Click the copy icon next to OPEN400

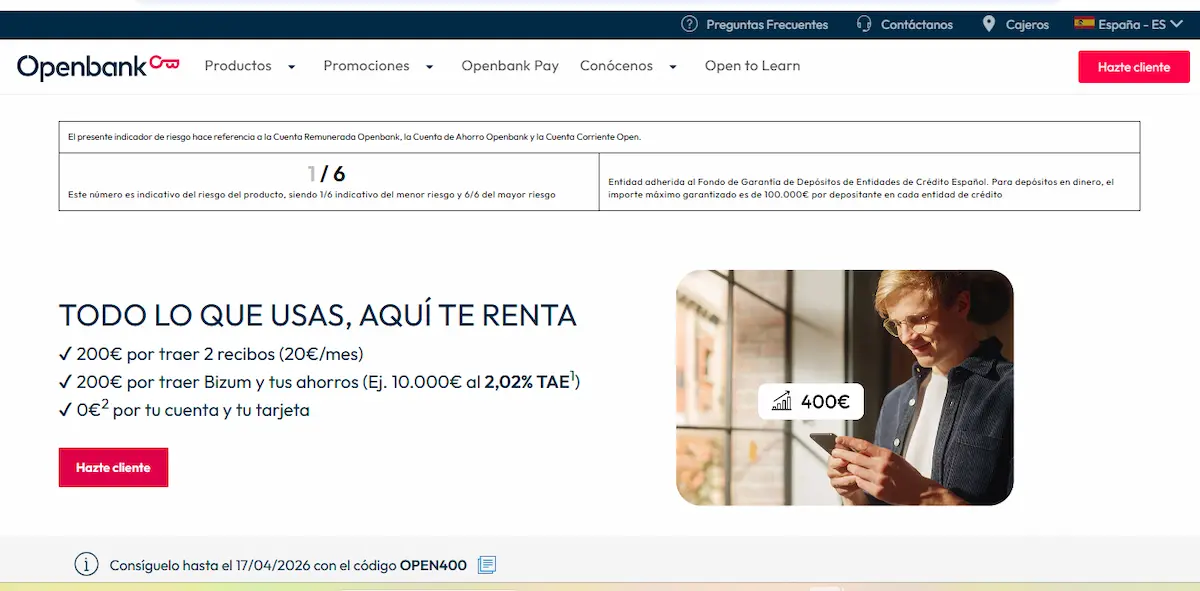487,565
